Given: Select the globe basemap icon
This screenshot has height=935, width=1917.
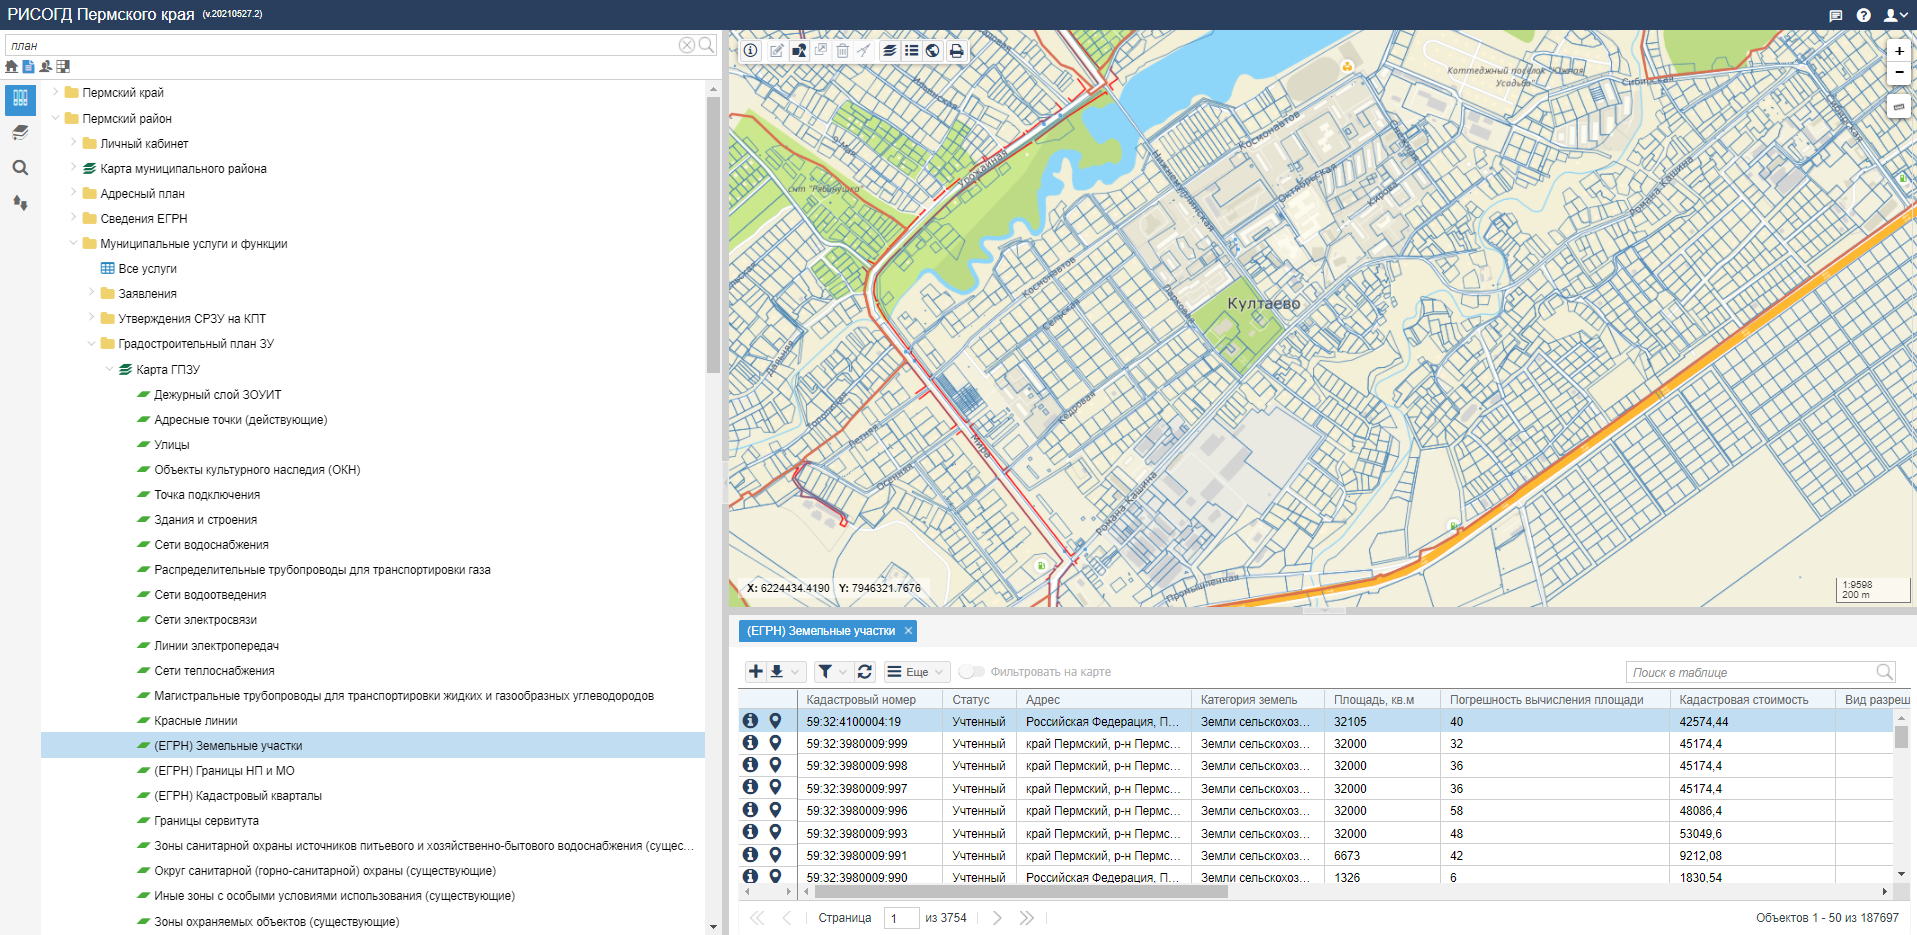Looking at the screenshot, I should point(933,51).
